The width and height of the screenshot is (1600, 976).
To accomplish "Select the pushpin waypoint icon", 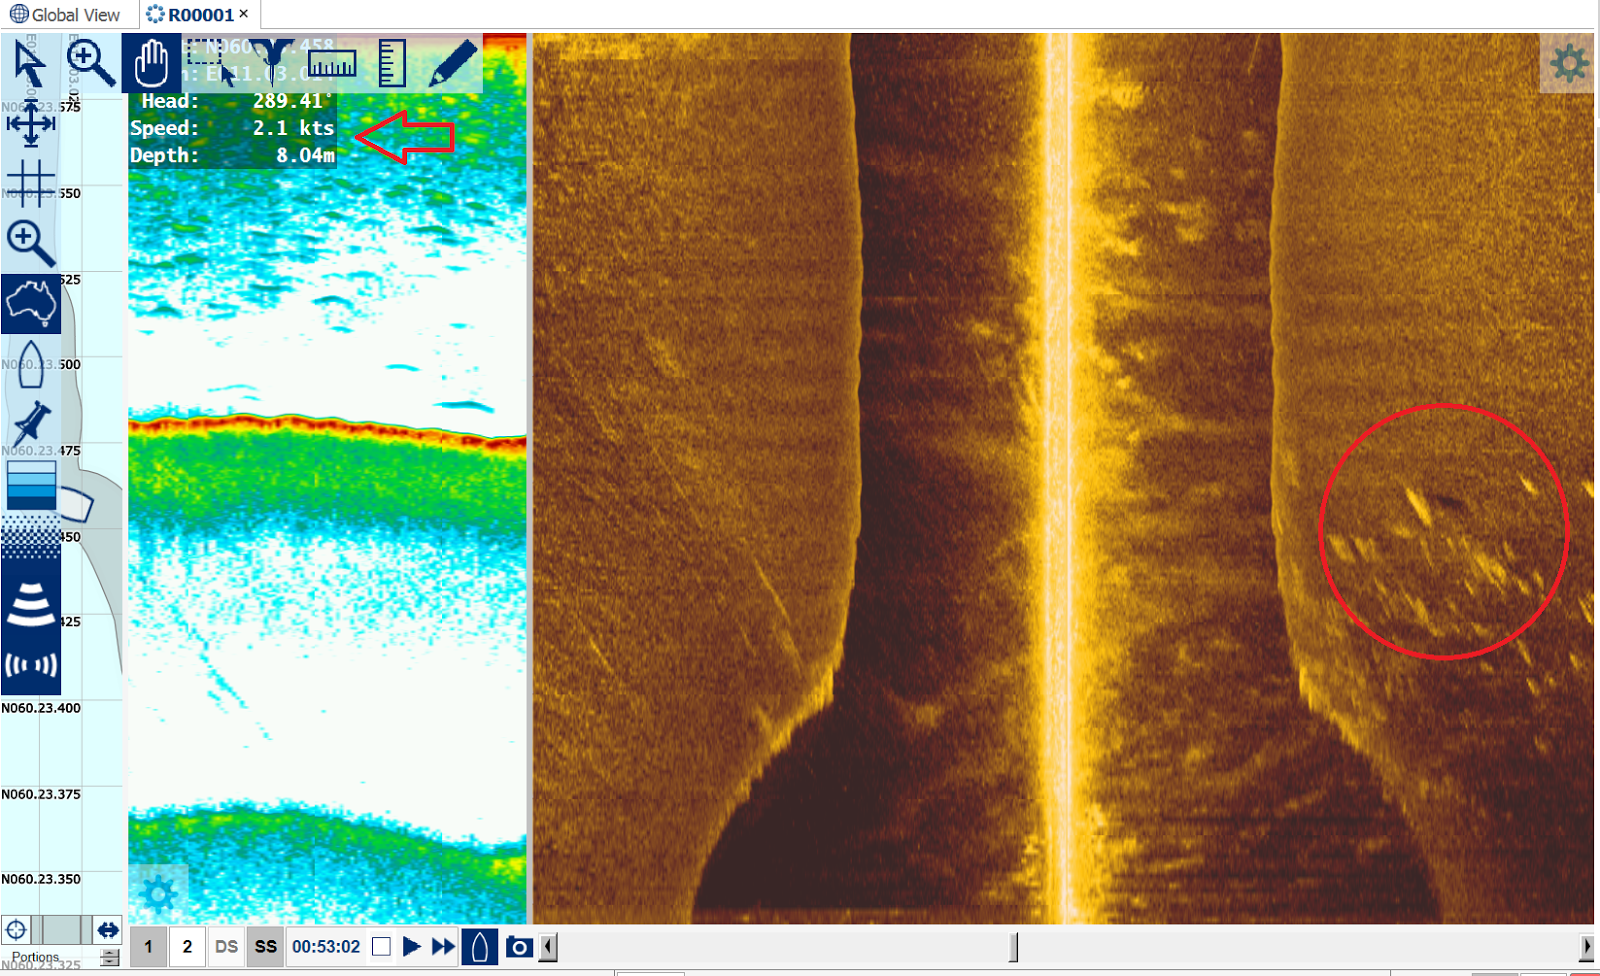I will click(x=31, y=424).
